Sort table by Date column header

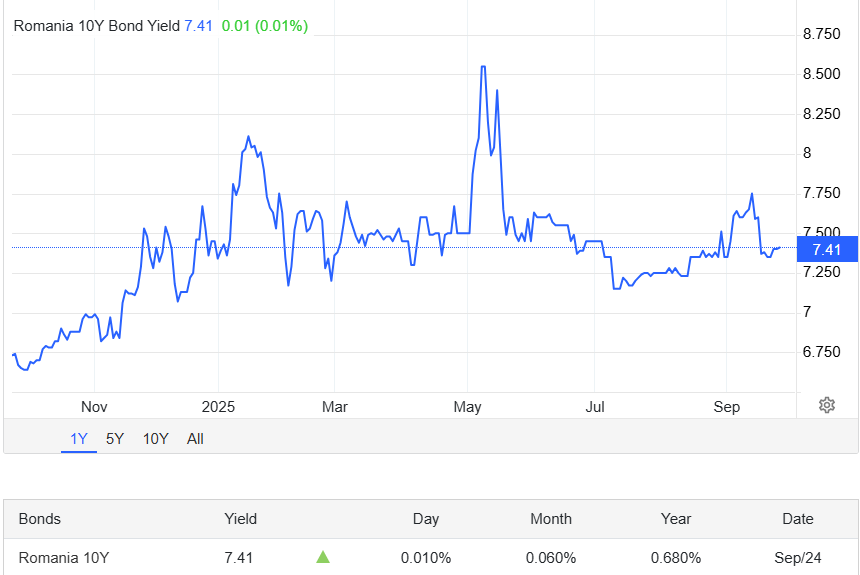coord(797,519)
